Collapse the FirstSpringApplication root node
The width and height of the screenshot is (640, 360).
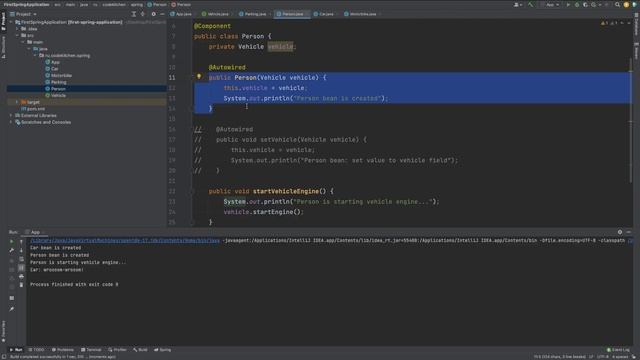pyautogui.click(x=11, y=22)
